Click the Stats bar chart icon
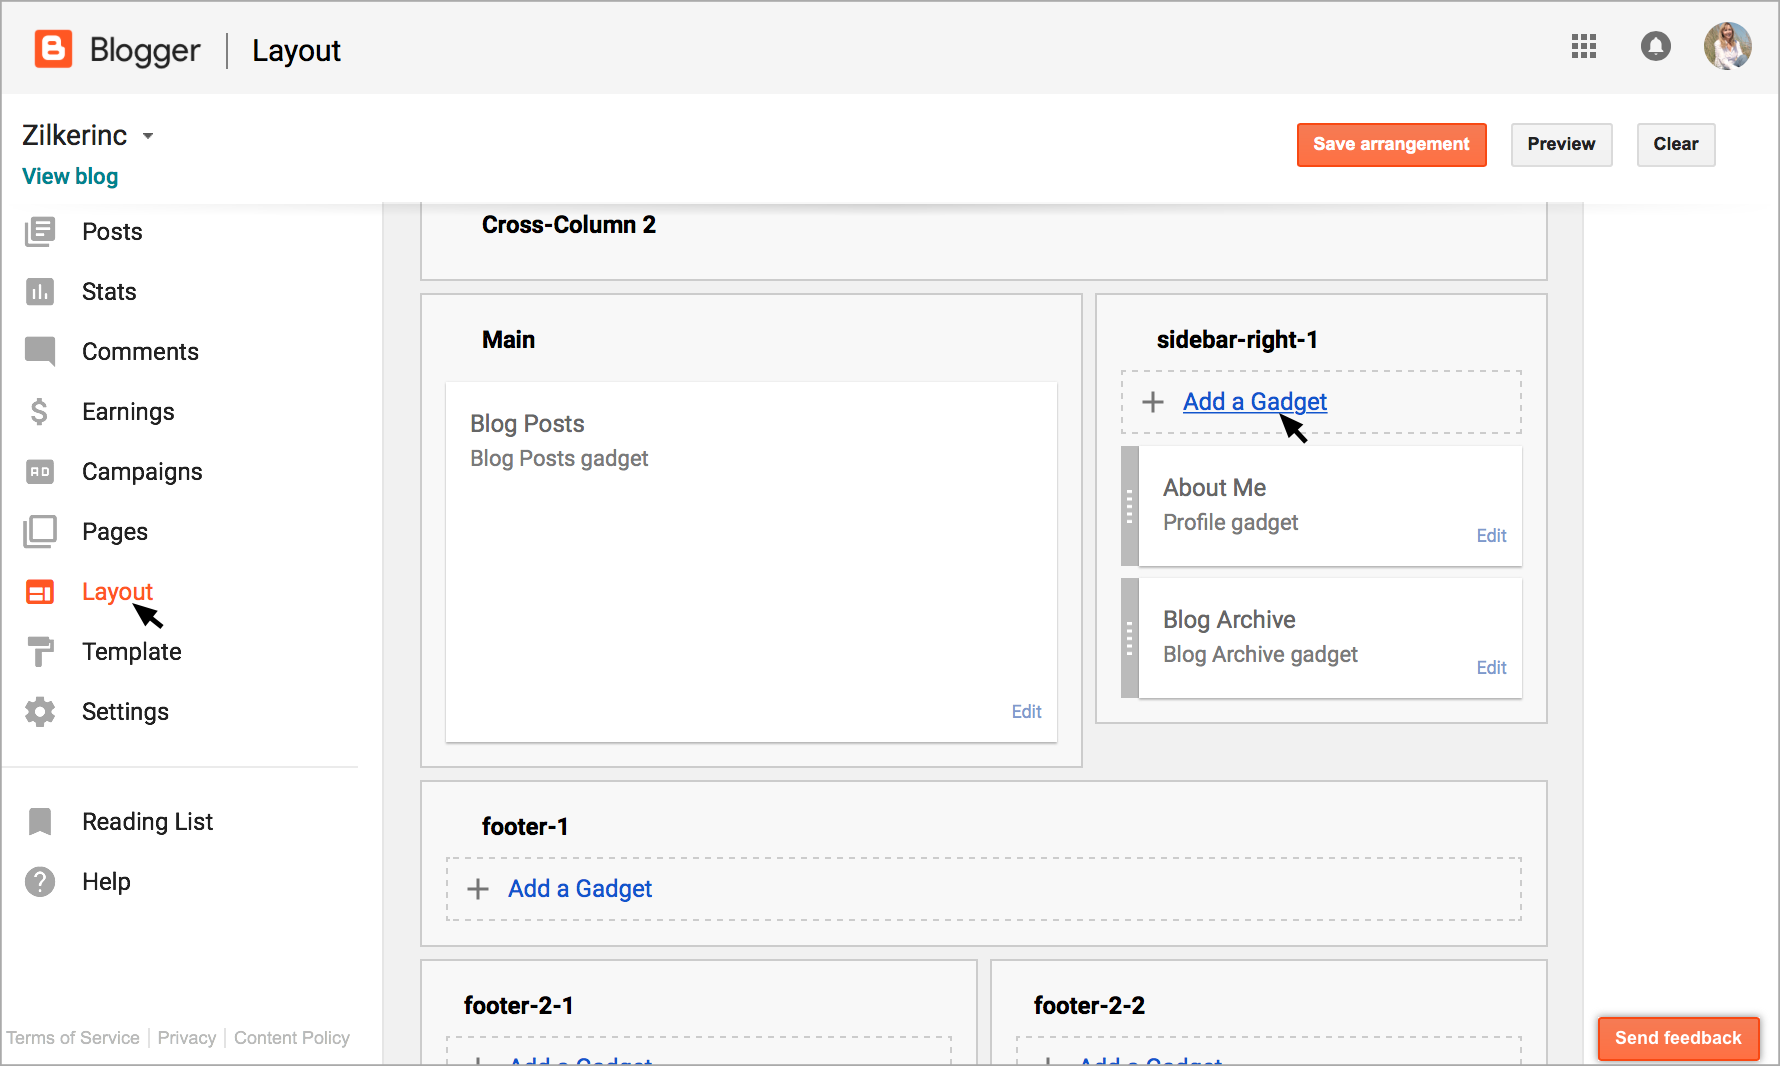 40,292
